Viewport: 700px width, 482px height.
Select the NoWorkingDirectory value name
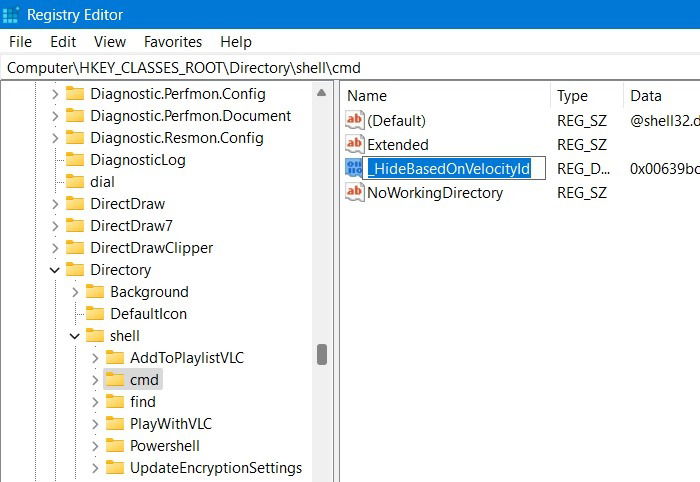pyautogui.click(x=435, y=193)
